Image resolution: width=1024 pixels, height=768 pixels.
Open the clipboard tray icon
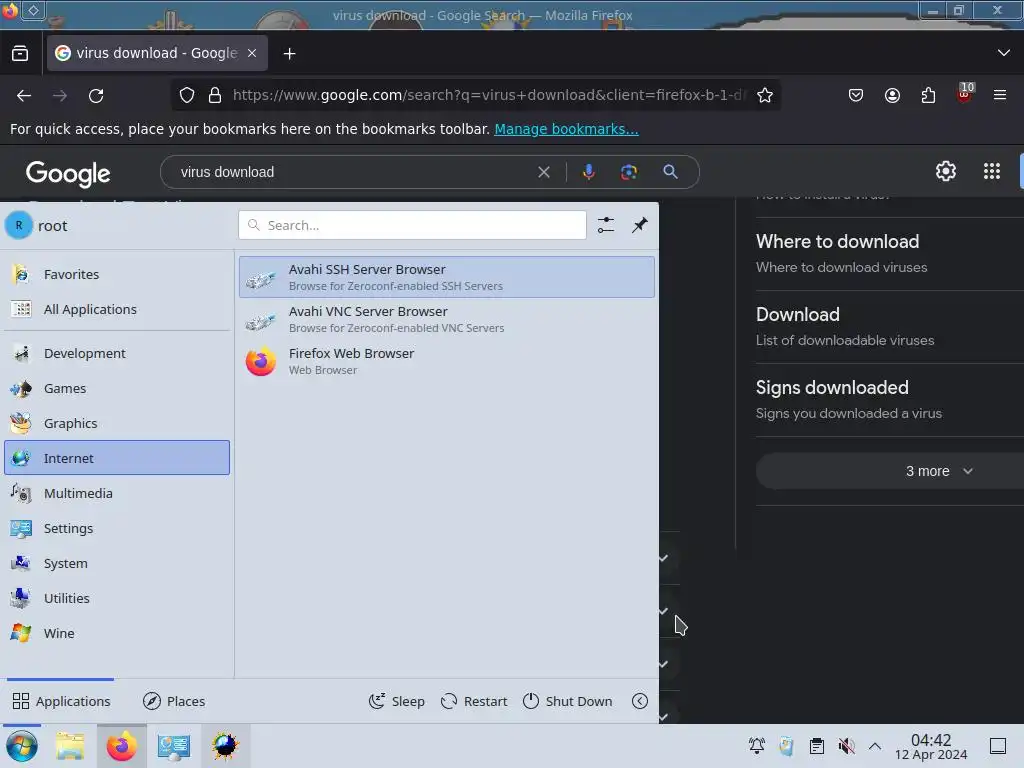816,746
